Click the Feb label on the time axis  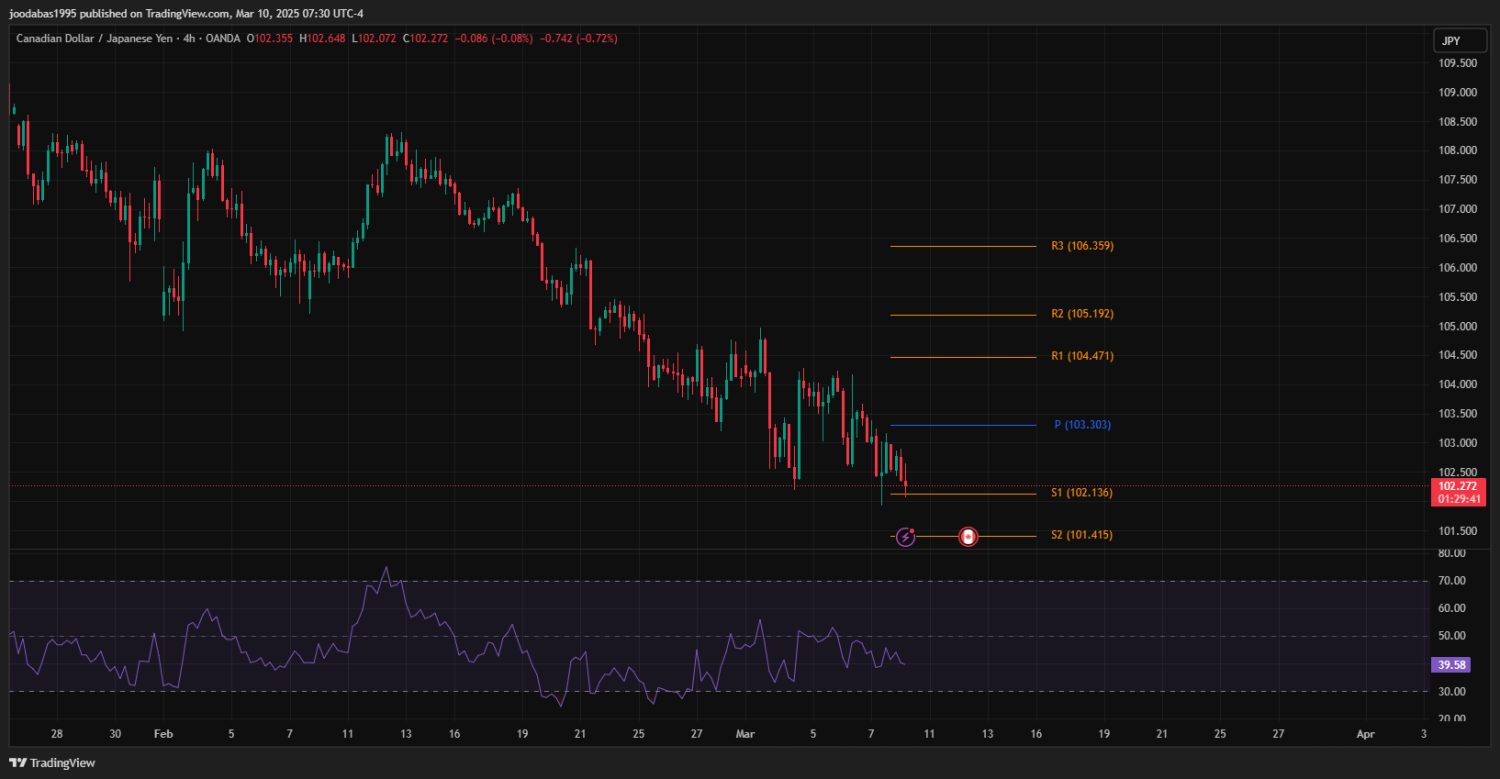[x=163, y=733]
